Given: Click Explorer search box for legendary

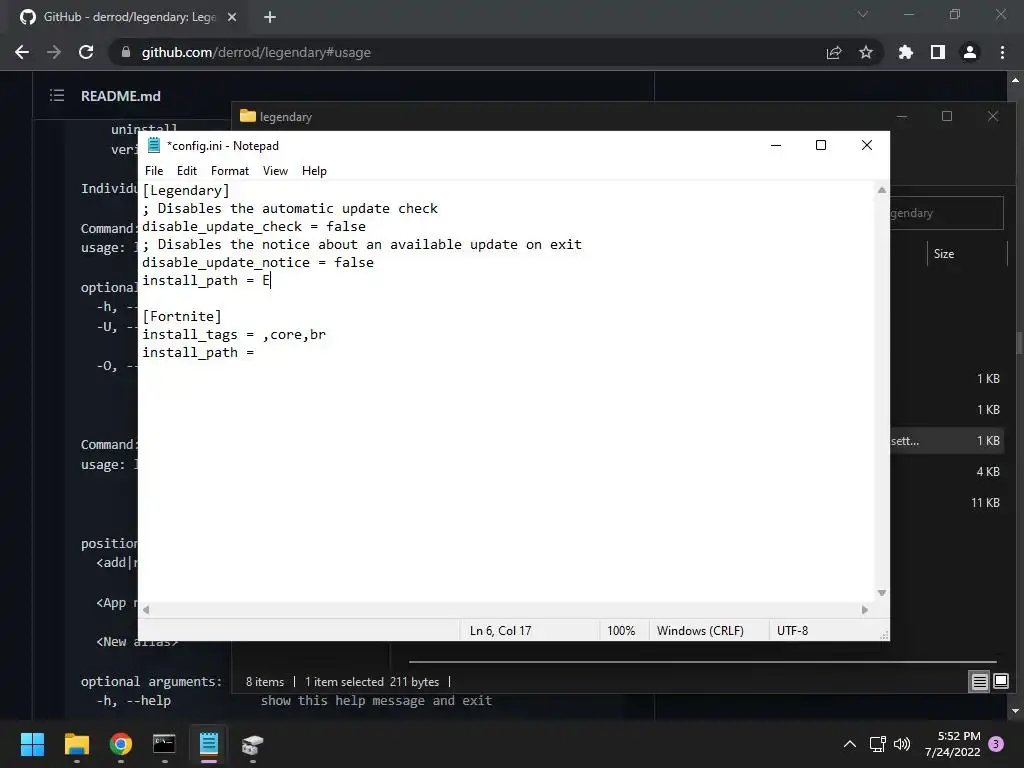Looking at the screenshot, I should 946,213.
